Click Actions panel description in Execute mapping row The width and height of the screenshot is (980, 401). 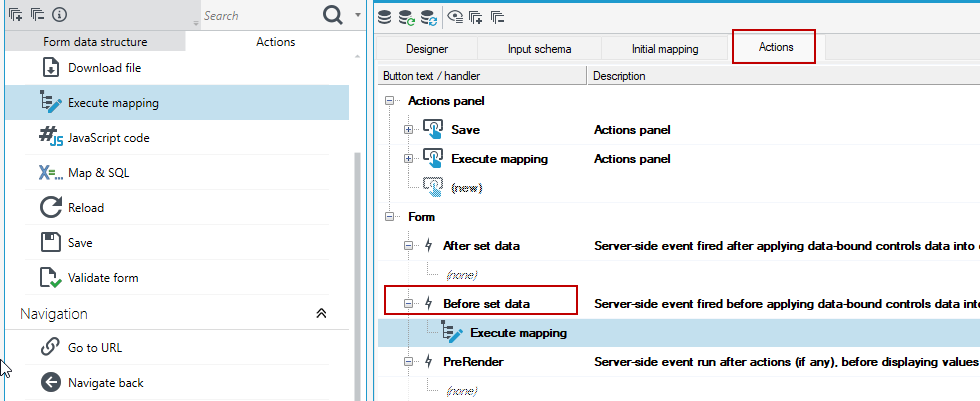click(632, 159)
